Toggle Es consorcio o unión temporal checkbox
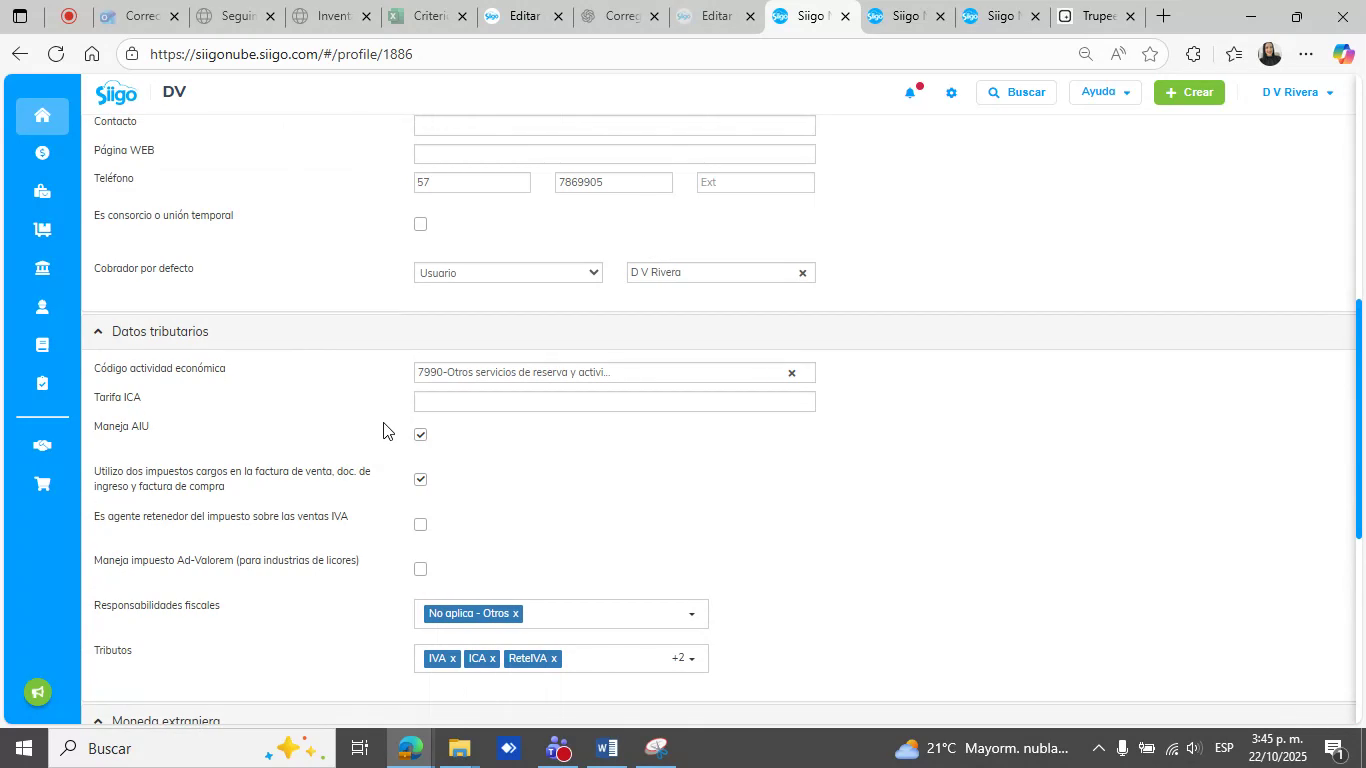Image resolution: width=1366 pixels, height=768 pixels. pos(420,224)
